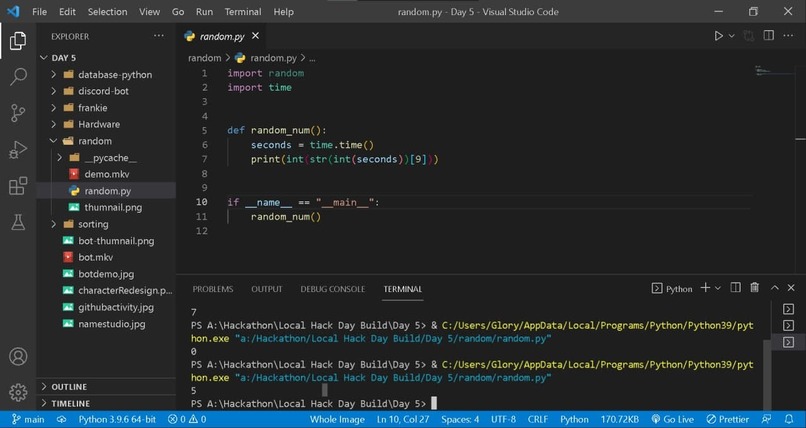
Task: Toggle Prettier formatter in status bar
Action: click(x=727, y=419)
